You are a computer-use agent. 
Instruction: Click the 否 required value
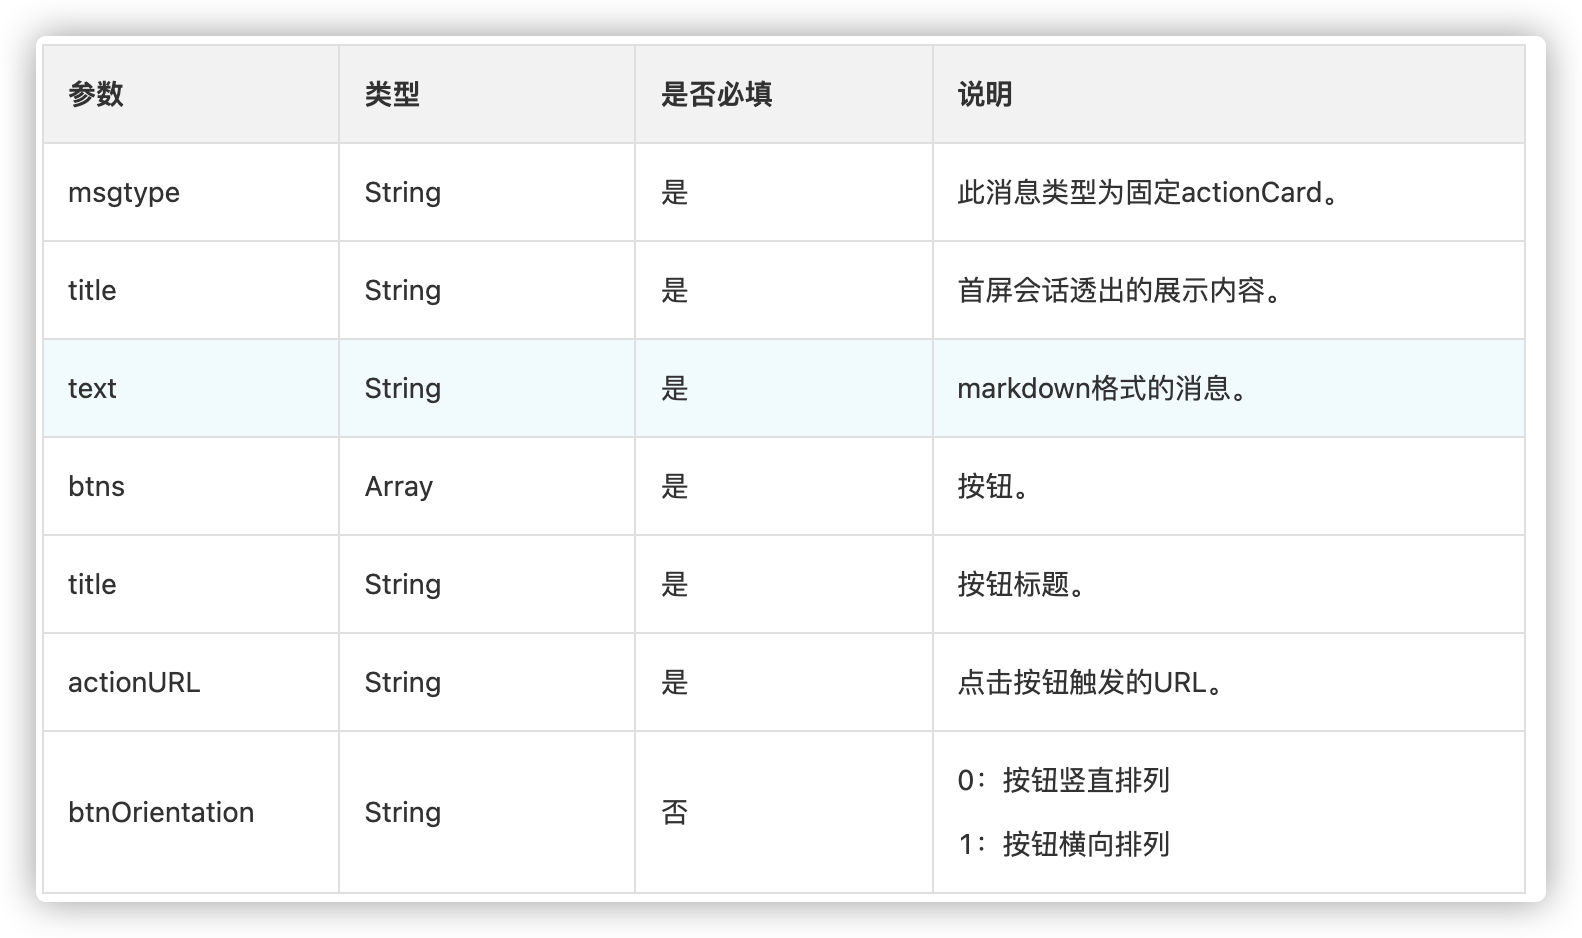point(675,812)
